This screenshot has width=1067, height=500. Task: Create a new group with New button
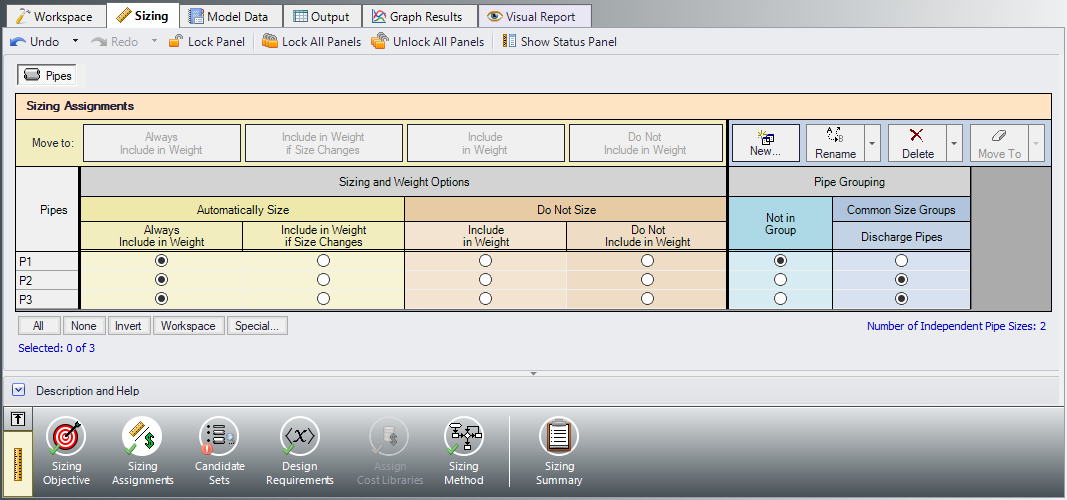click(x=765, y=143)
